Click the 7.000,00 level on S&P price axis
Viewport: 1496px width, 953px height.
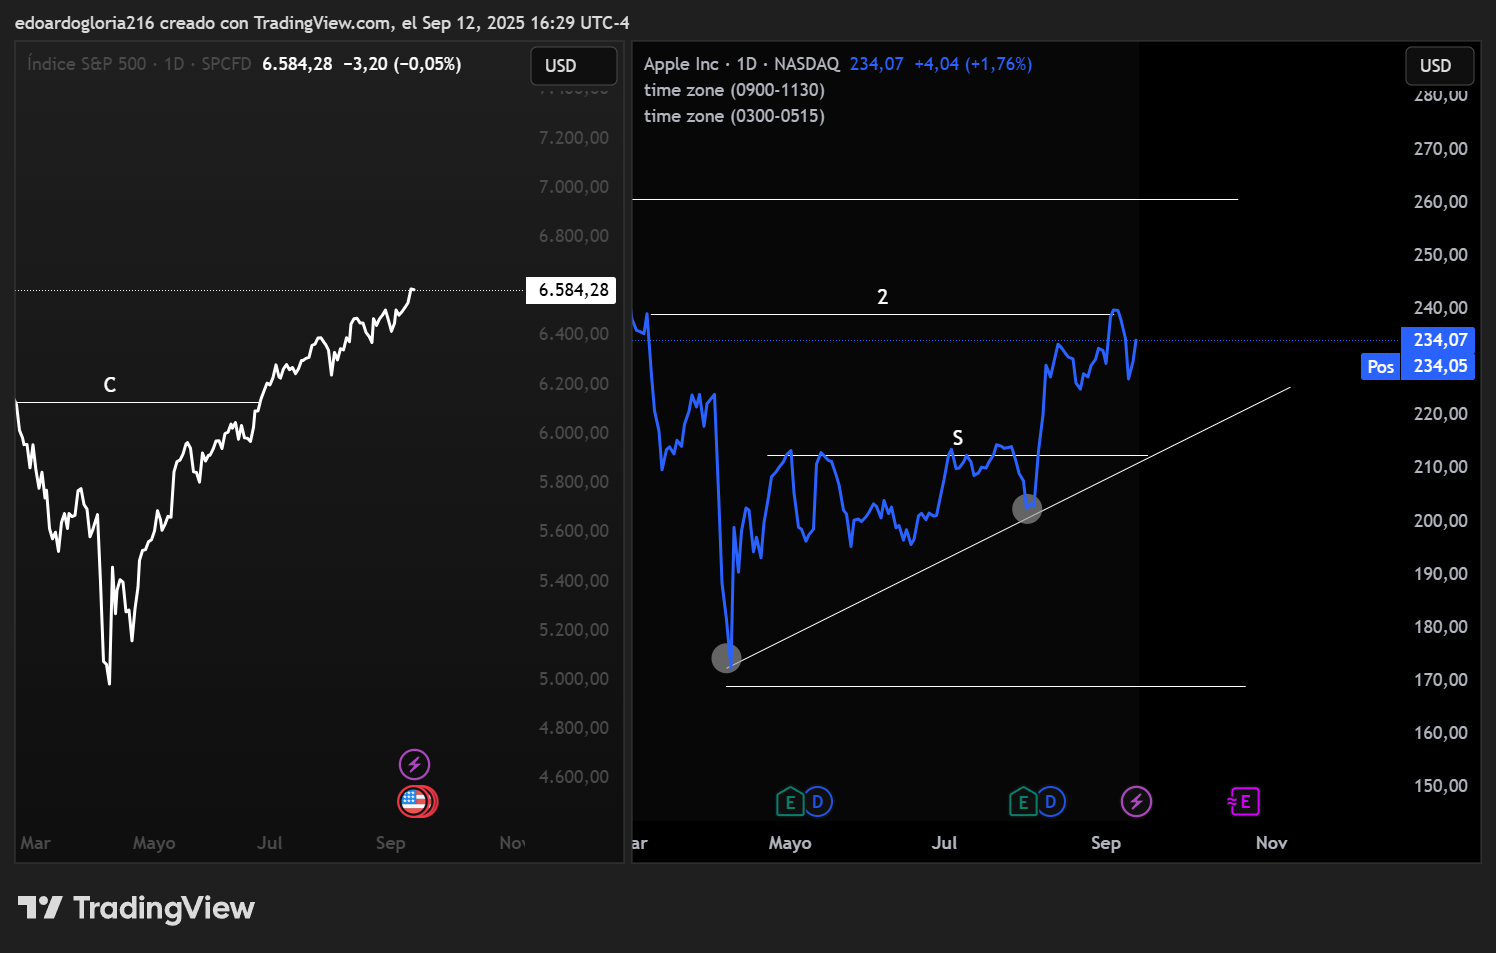pyautogui.click(x=574, y=187)
